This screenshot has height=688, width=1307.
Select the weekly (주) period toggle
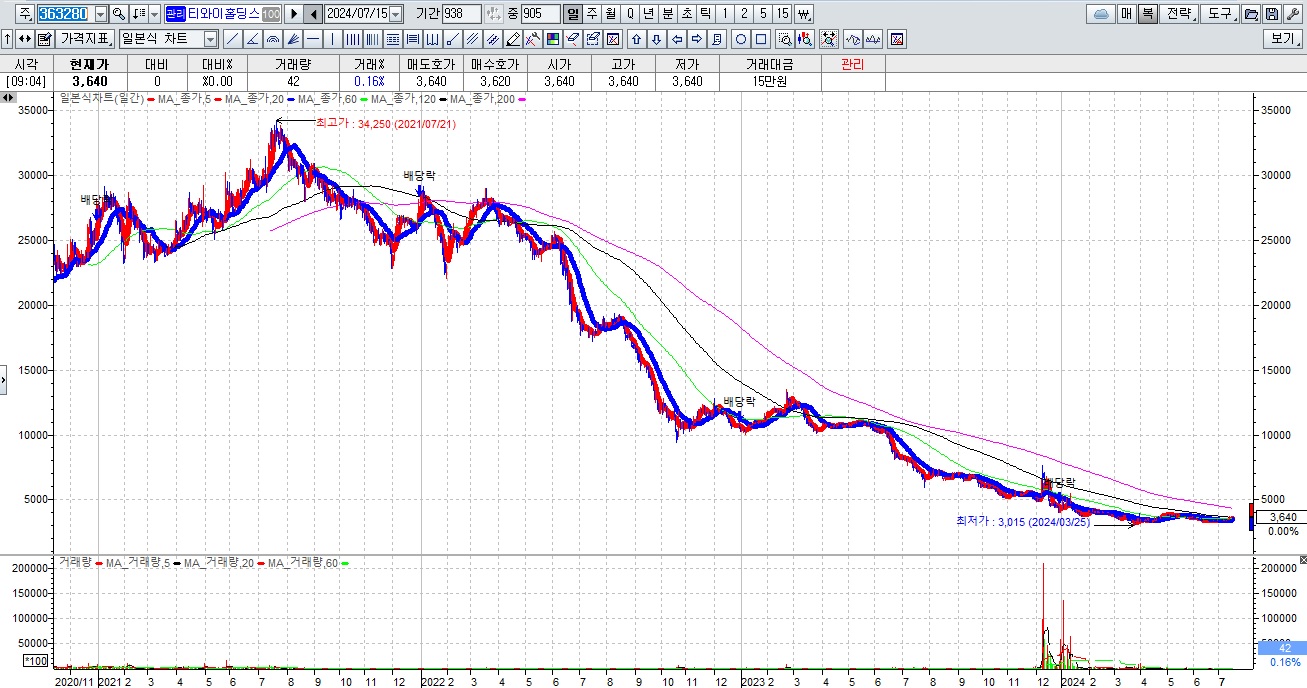[x=591, y=14]
